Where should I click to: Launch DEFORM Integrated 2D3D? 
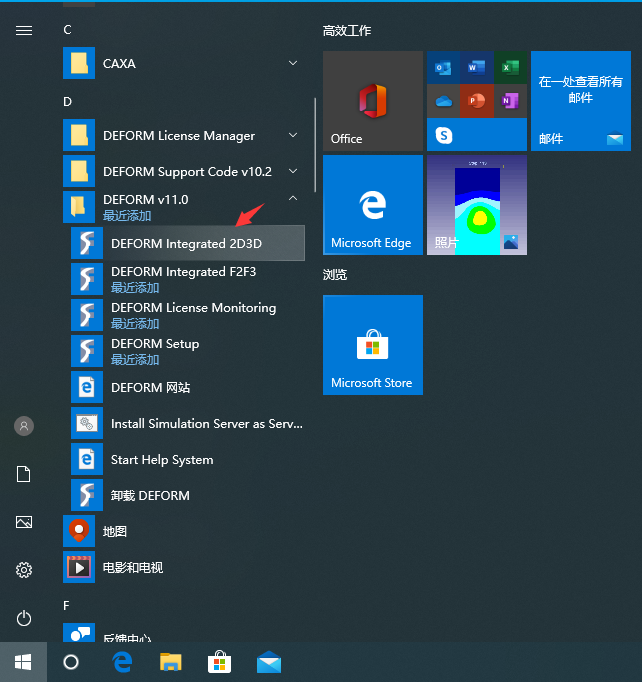click(188, 243)
